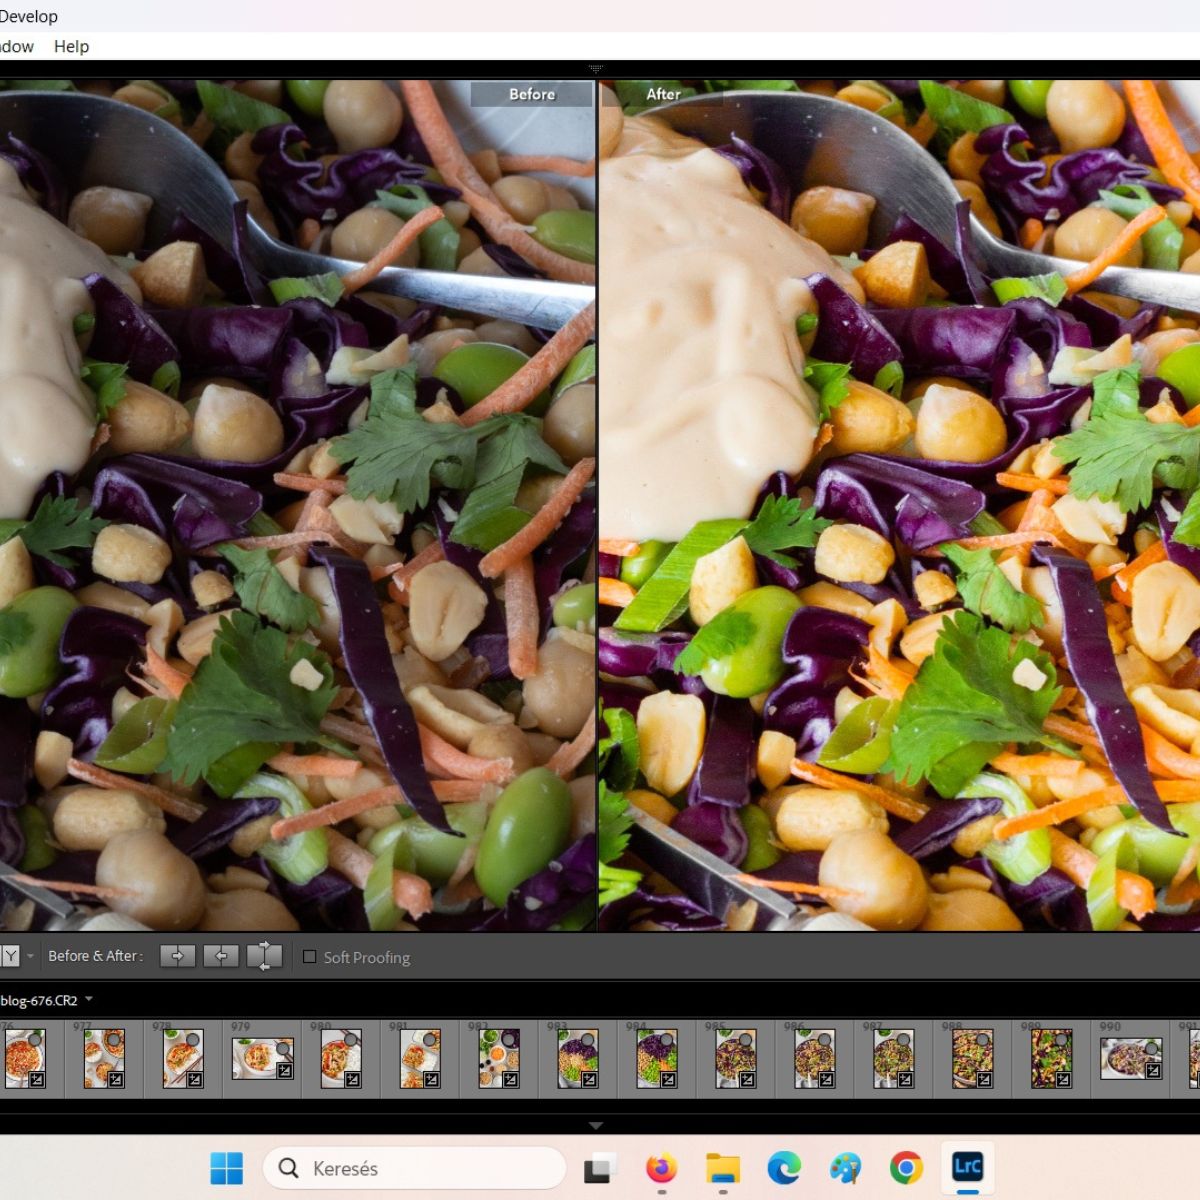Image resolution: width=1200 pixels, height=1200 pixels.
Task: Click the After preview image
Action: click(899, 505)
